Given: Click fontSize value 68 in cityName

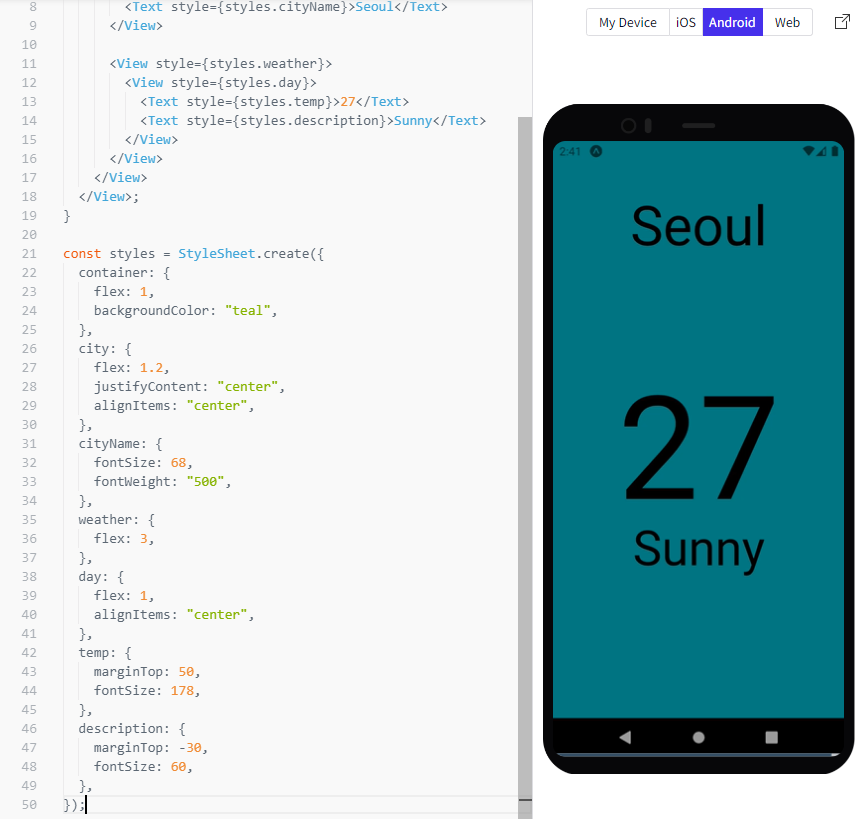Looking at the screenshot, I should (x=178, y=463).
